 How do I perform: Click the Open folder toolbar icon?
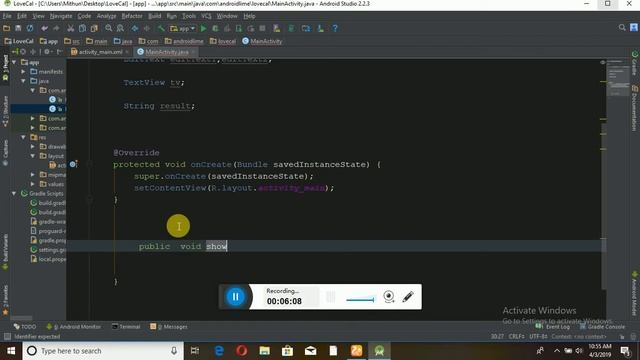coord(7,28)
